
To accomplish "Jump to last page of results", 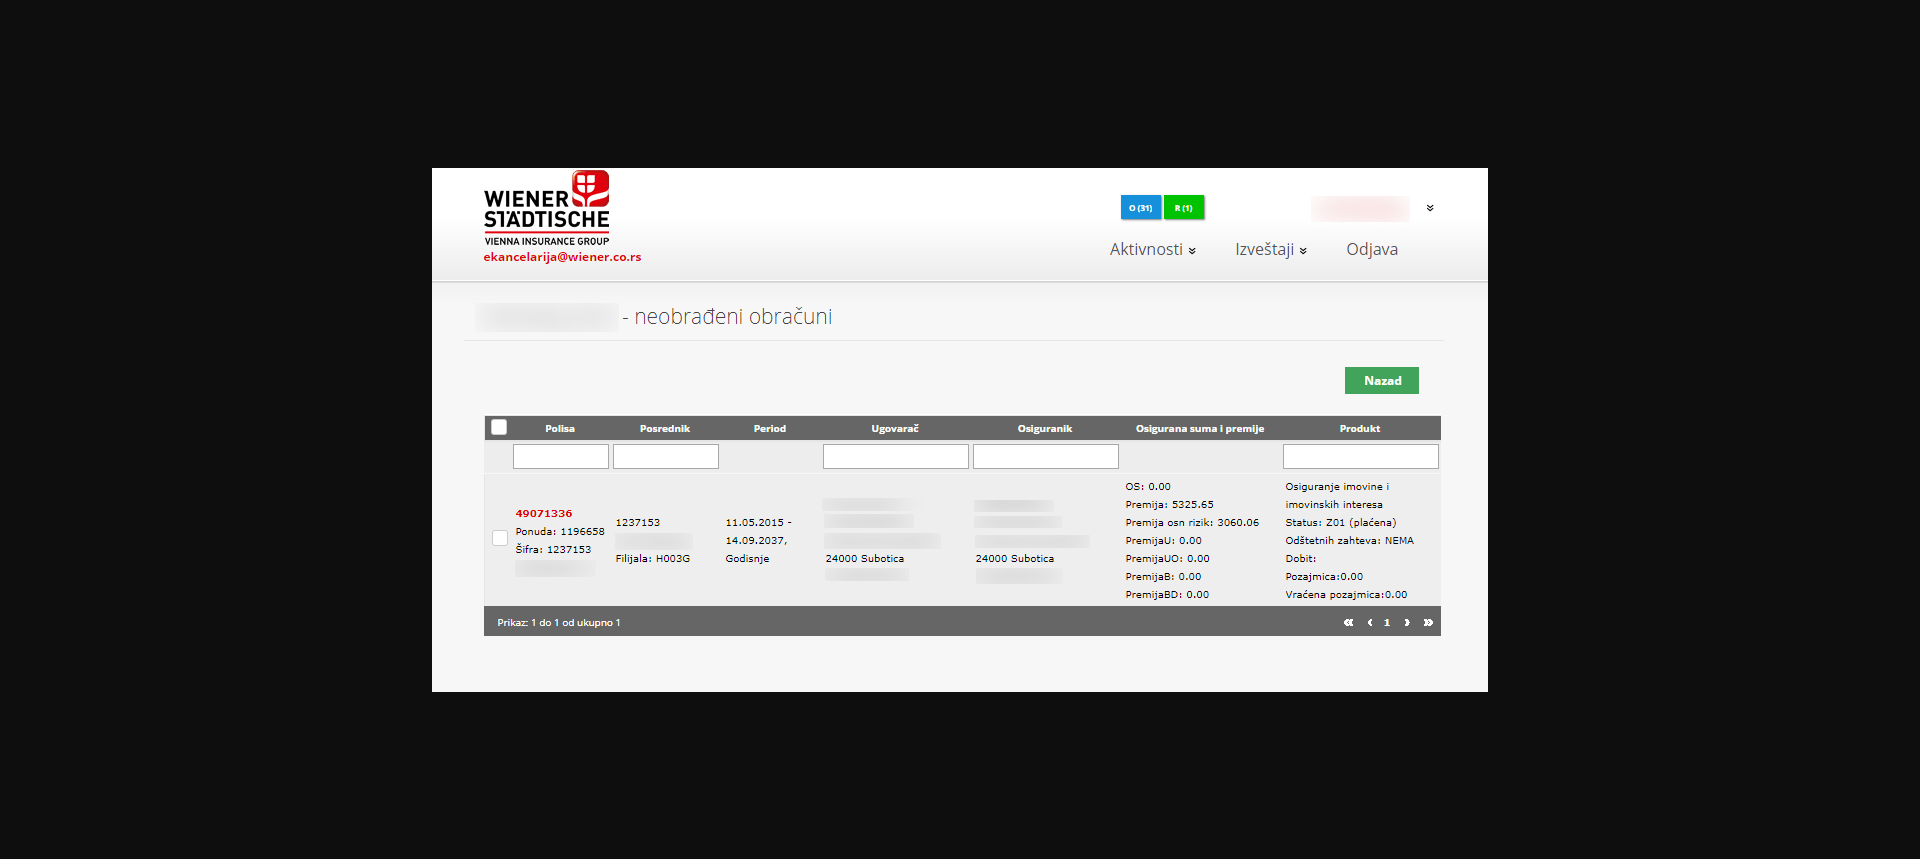I will pos(1428,623).
